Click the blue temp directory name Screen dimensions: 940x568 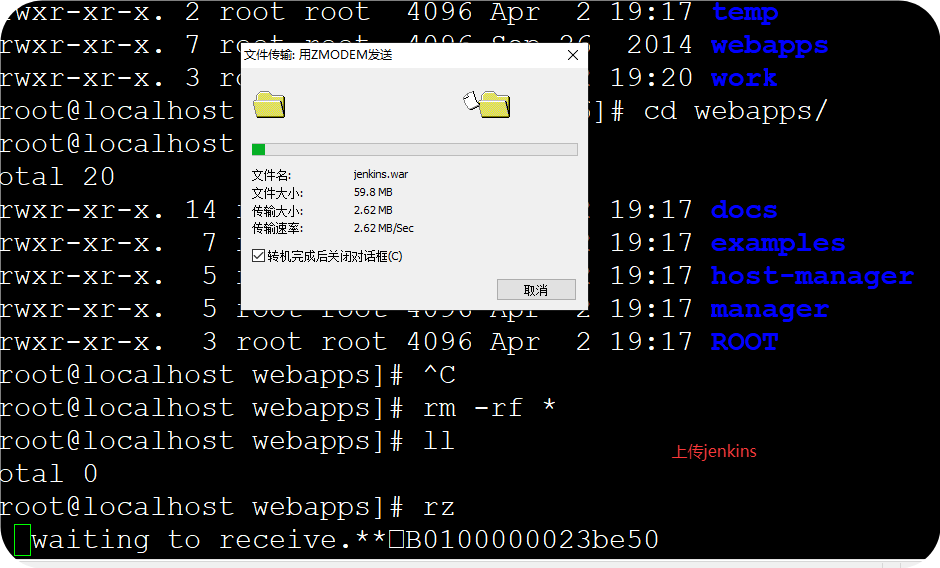[745, 12]
